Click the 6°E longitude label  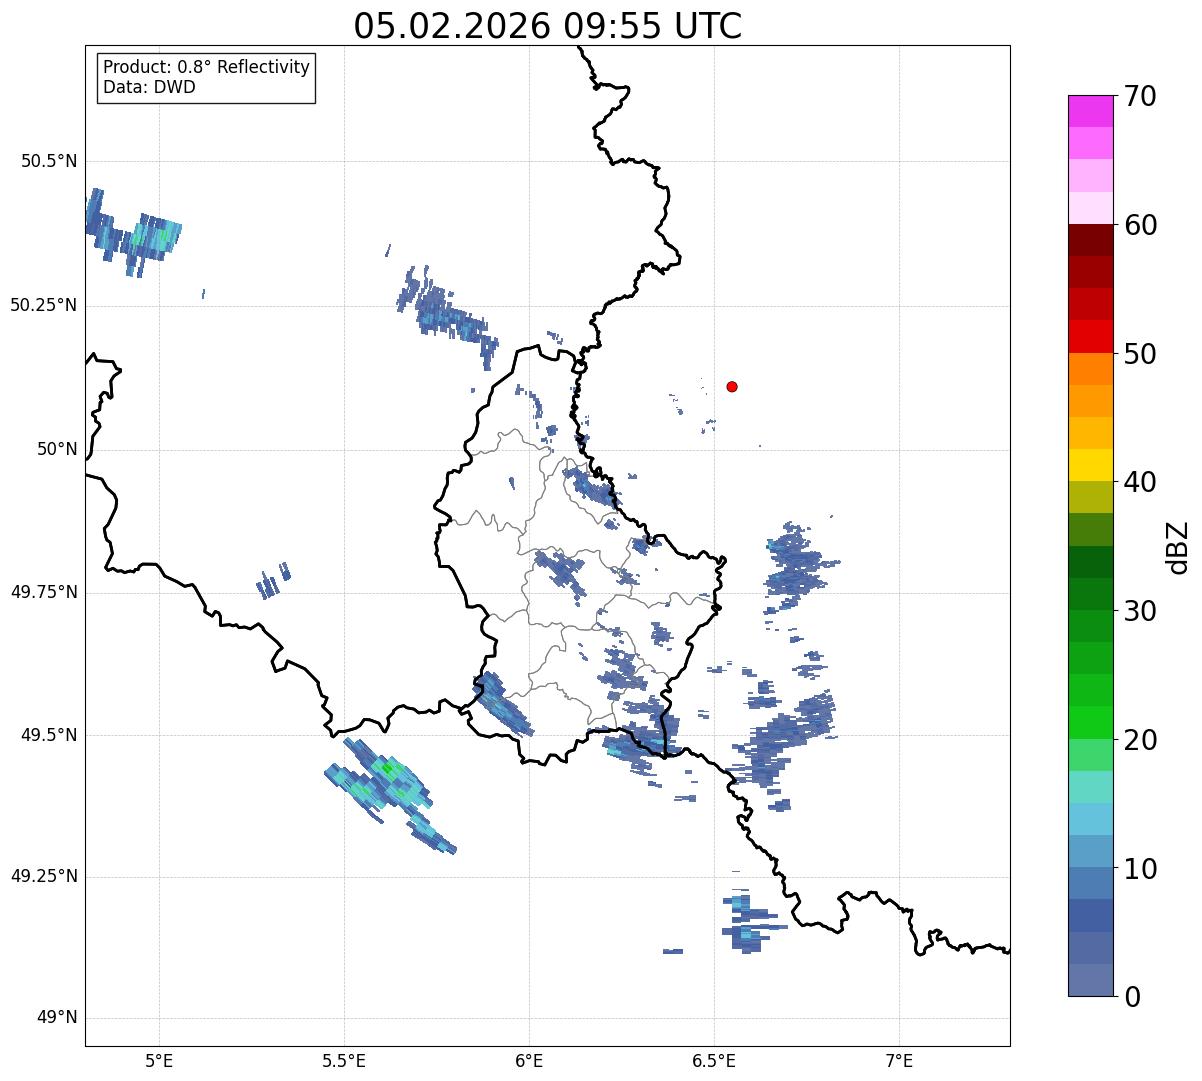click(529, 1060)
